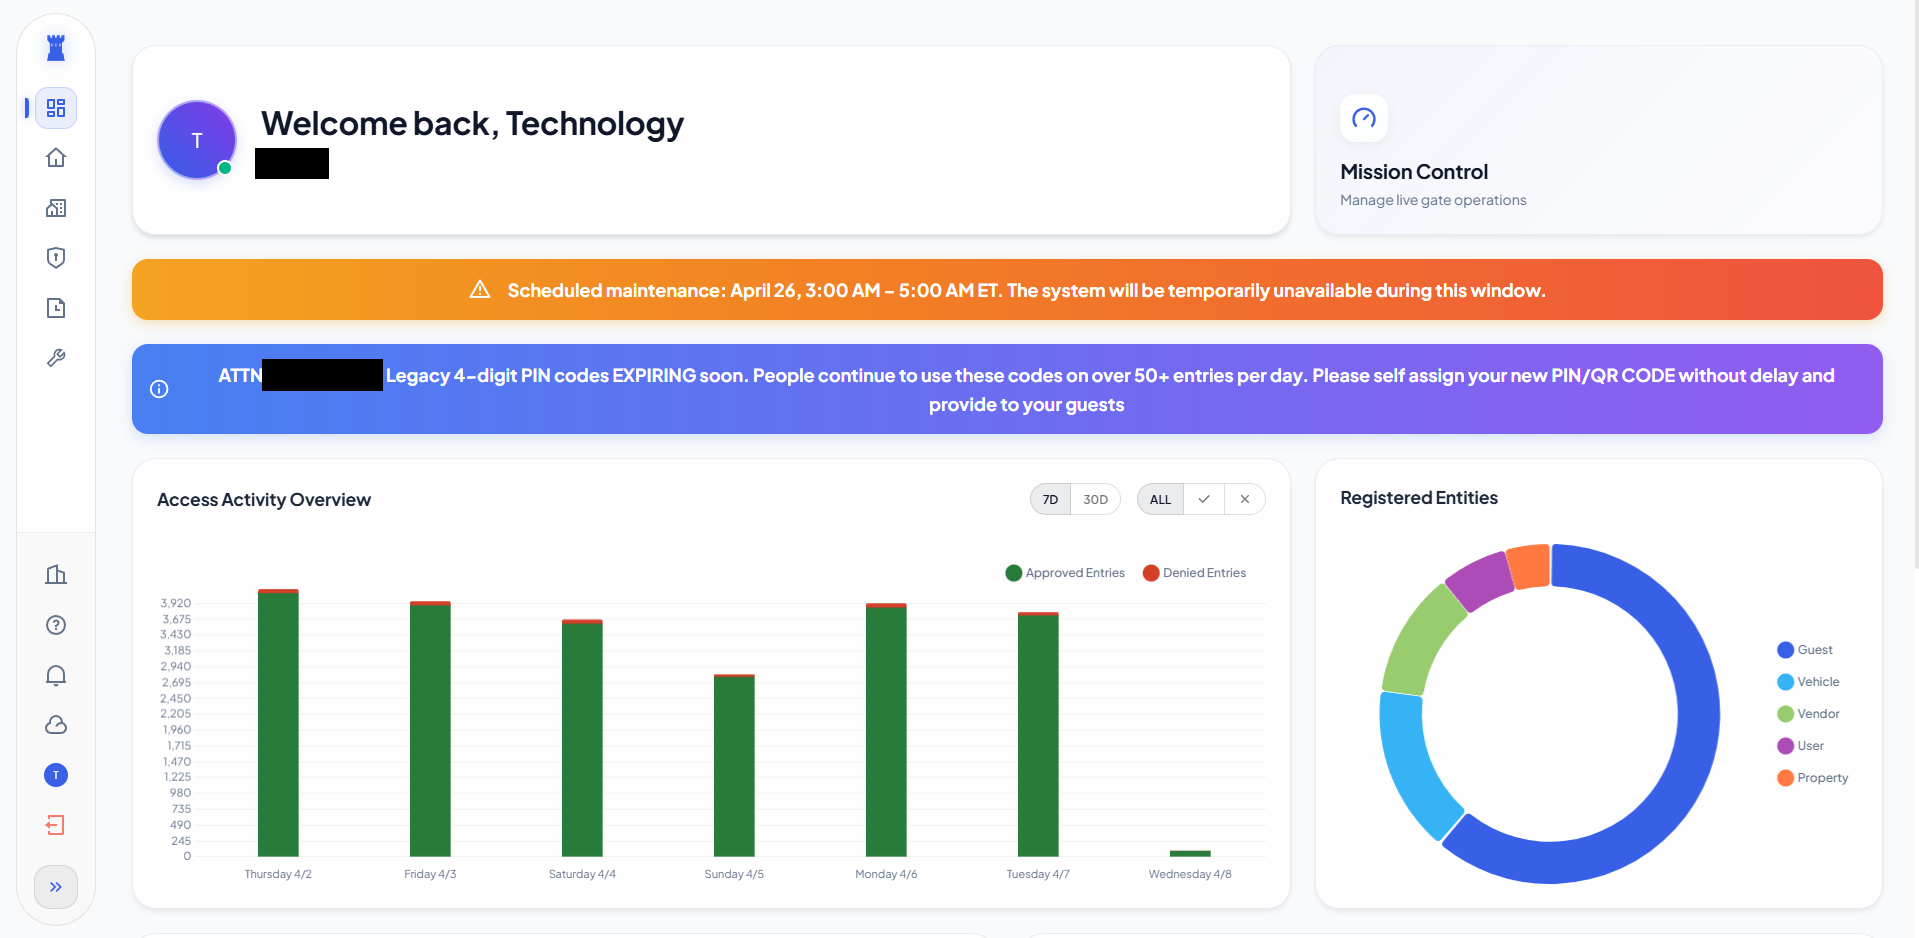The height and width of the screenshot is (938, 1919).
Task: Toggle Denied Entries legend in chart
Action: point(1194,573)
